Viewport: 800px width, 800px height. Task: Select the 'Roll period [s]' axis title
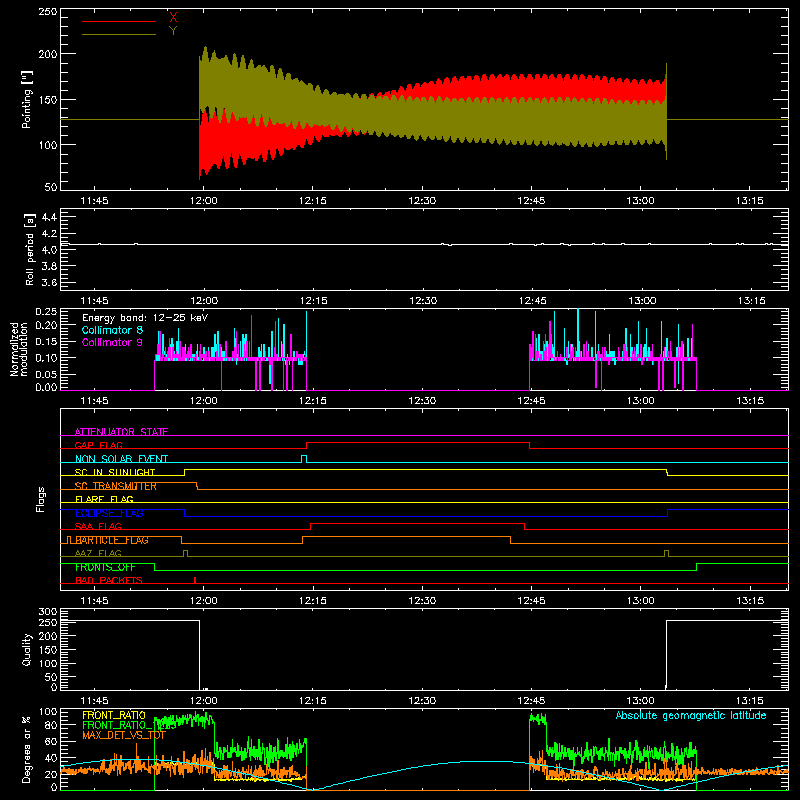[x=30, y=249]
